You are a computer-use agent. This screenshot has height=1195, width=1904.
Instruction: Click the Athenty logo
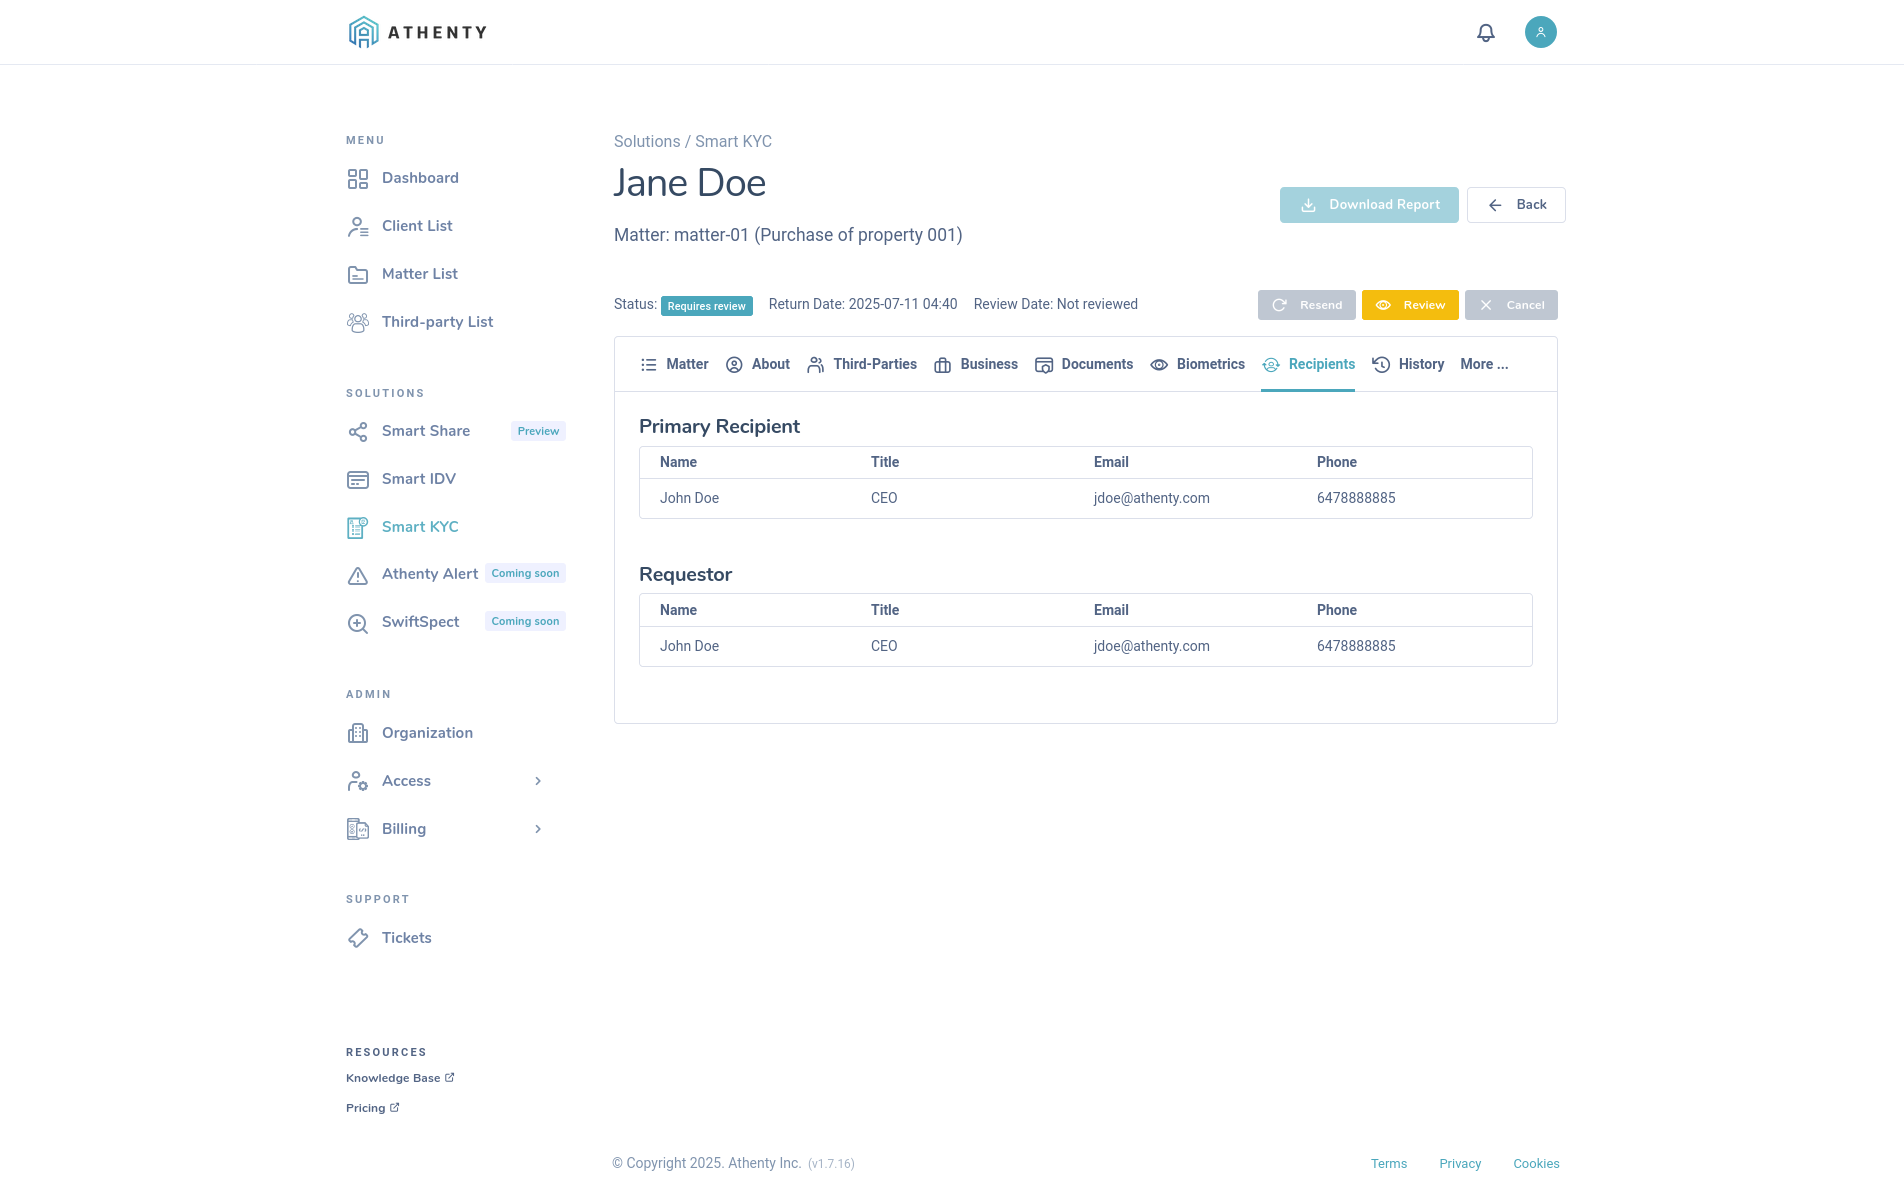pyautogui.click(x=418, y=33)
